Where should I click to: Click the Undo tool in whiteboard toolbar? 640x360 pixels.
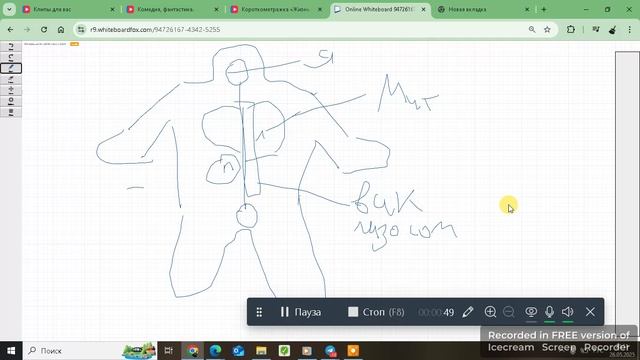click(x=11, y=47)
